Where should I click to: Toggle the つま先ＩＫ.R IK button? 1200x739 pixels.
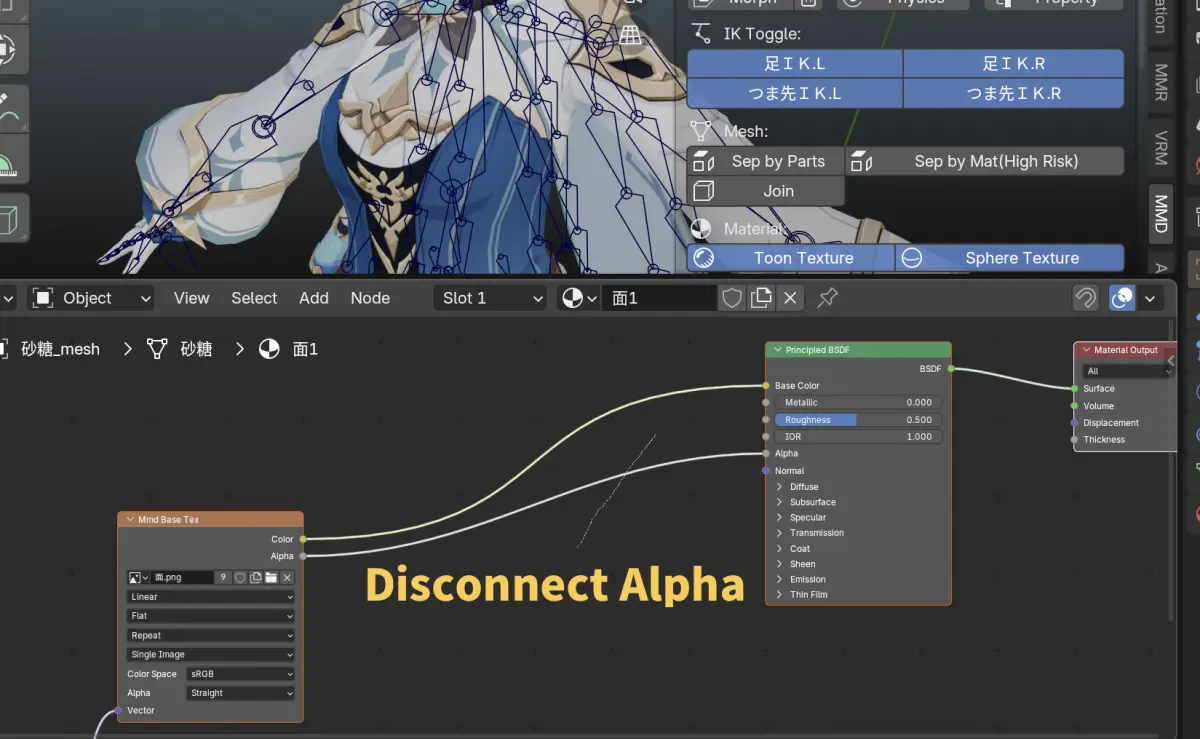point(1013,93)
